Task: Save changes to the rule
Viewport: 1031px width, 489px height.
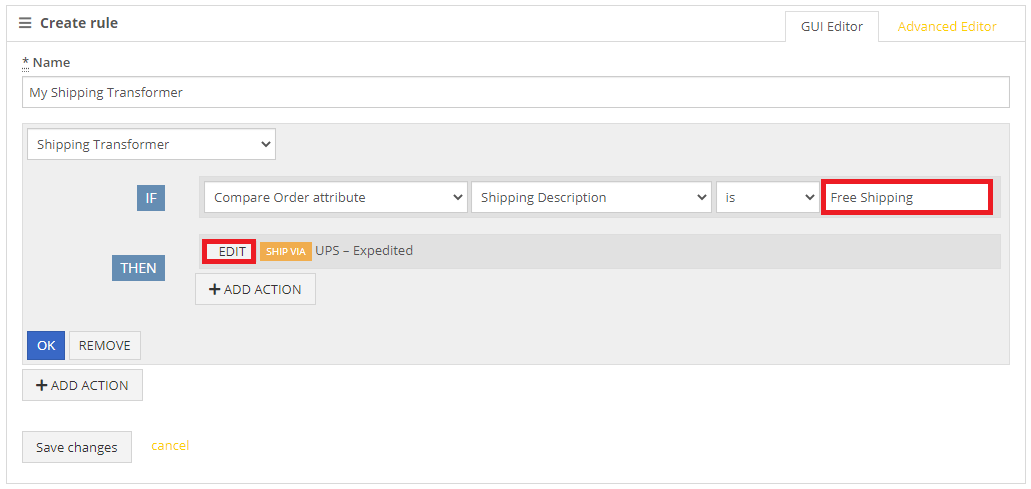Action: point(77,447)
